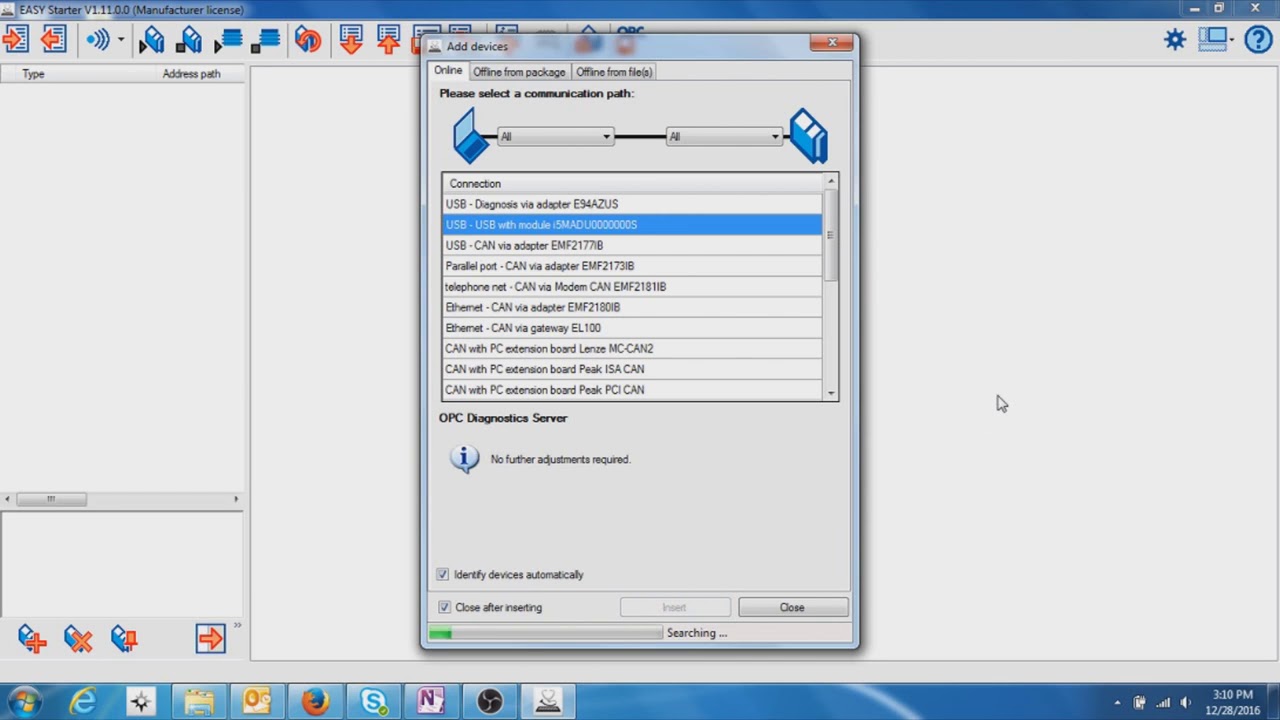Click the download parameter set icon
The height and width of the screenshot is (720, 1280).
[x=351, y=40]
